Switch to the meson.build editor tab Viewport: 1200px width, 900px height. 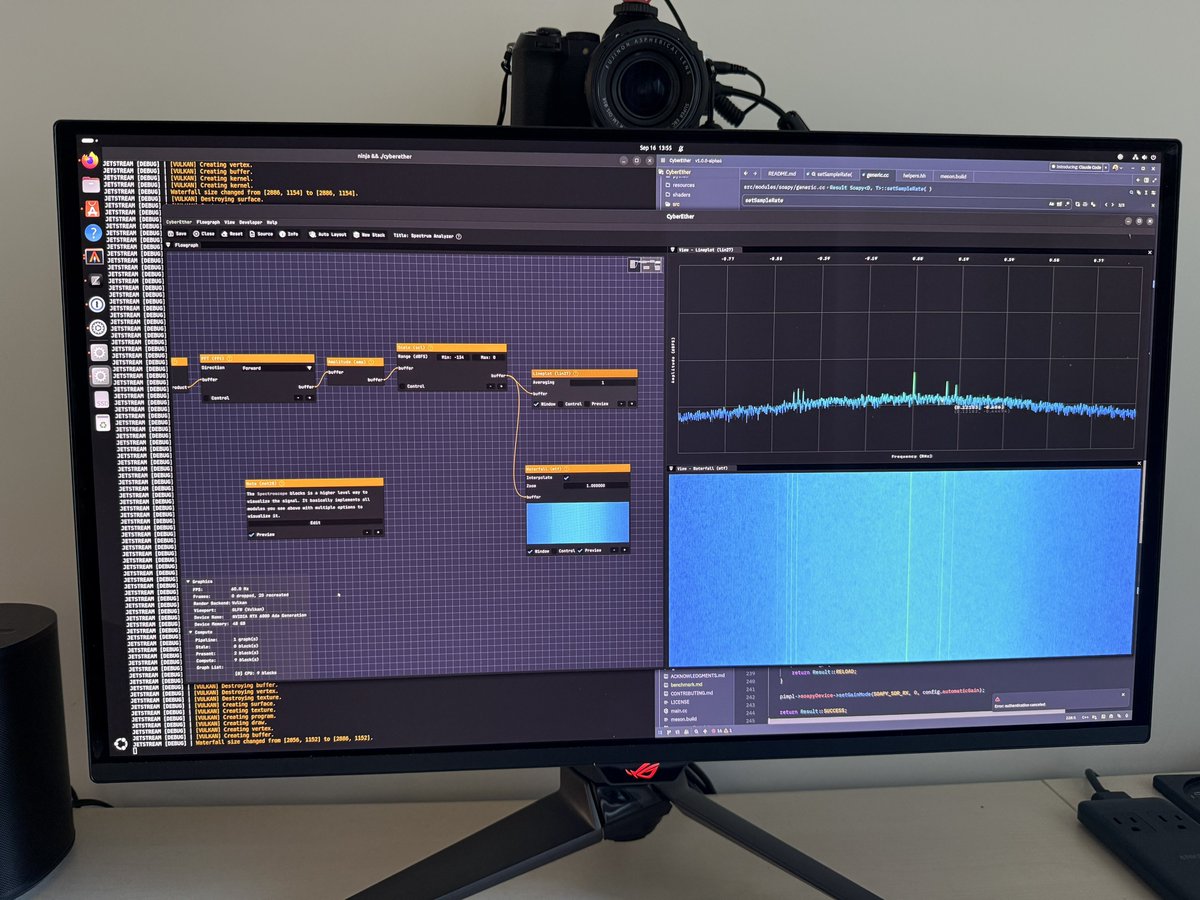click(x=953, y=177)
